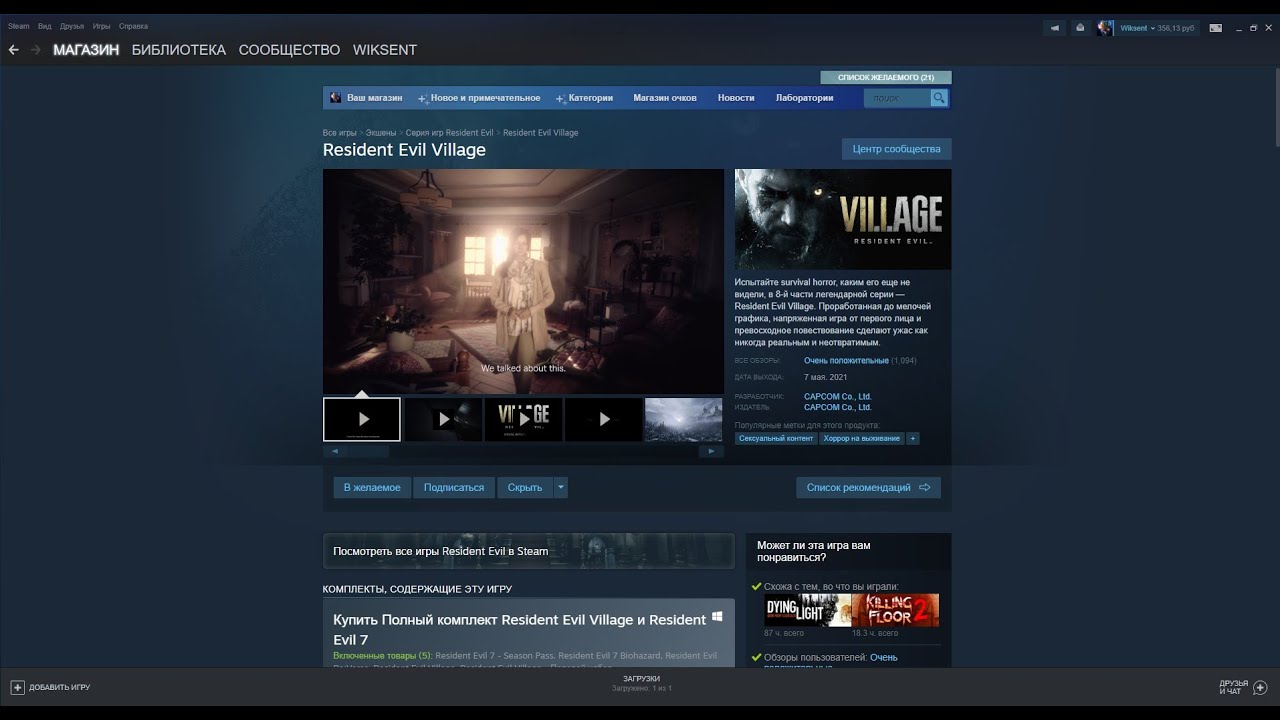The width and height of the screenshot is (1280, 720).
Task: Click the Все игры breadcrumb
Action: coord(340,133)
